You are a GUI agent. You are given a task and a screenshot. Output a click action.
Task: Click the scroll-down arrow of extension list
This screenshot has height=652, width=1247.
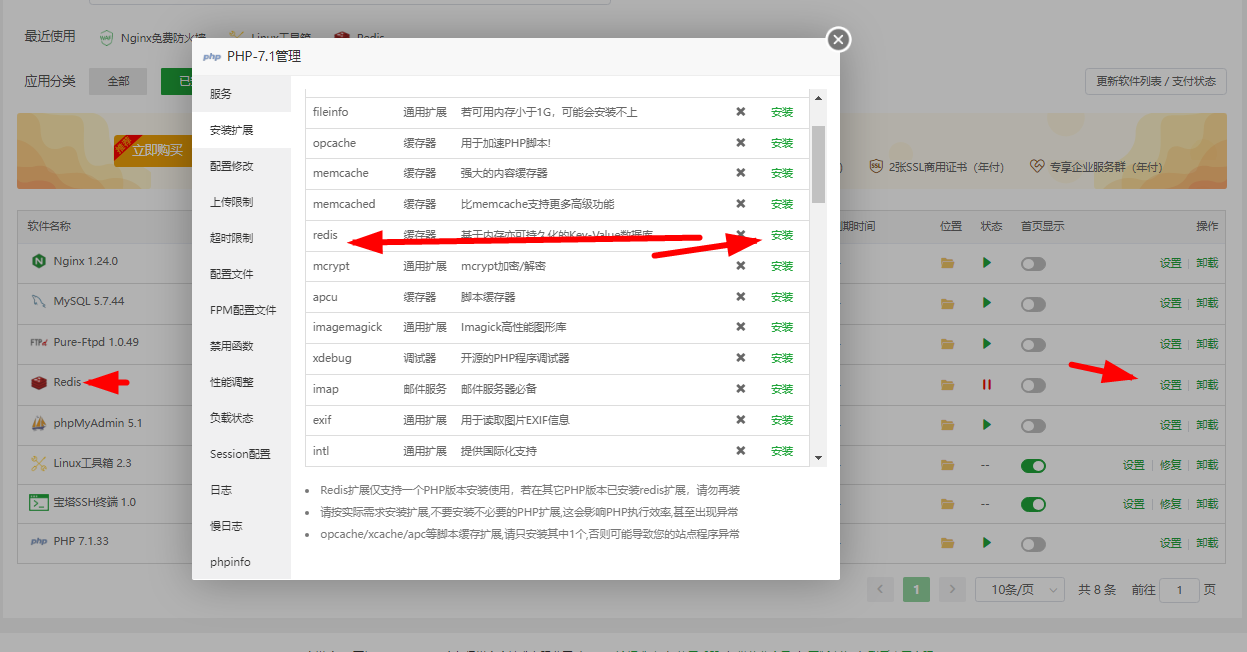click(x=818, y=457)
